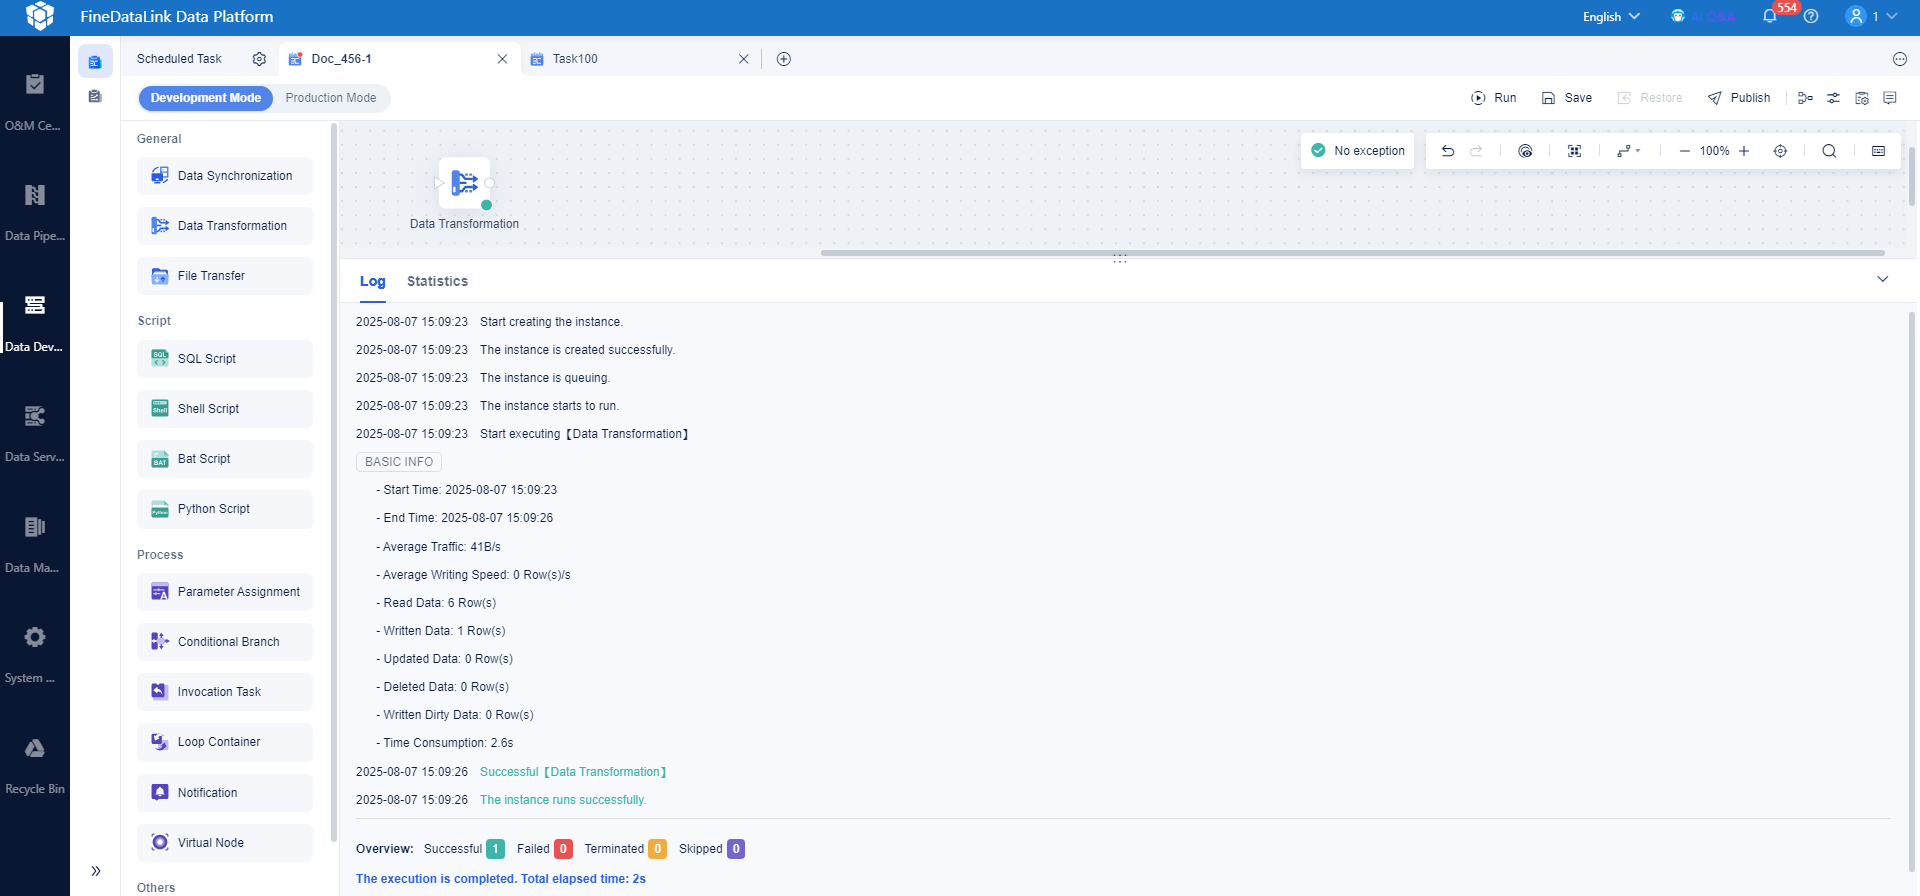
Task: Click the locate/center canvas target icon
Action: point(1780,151)
